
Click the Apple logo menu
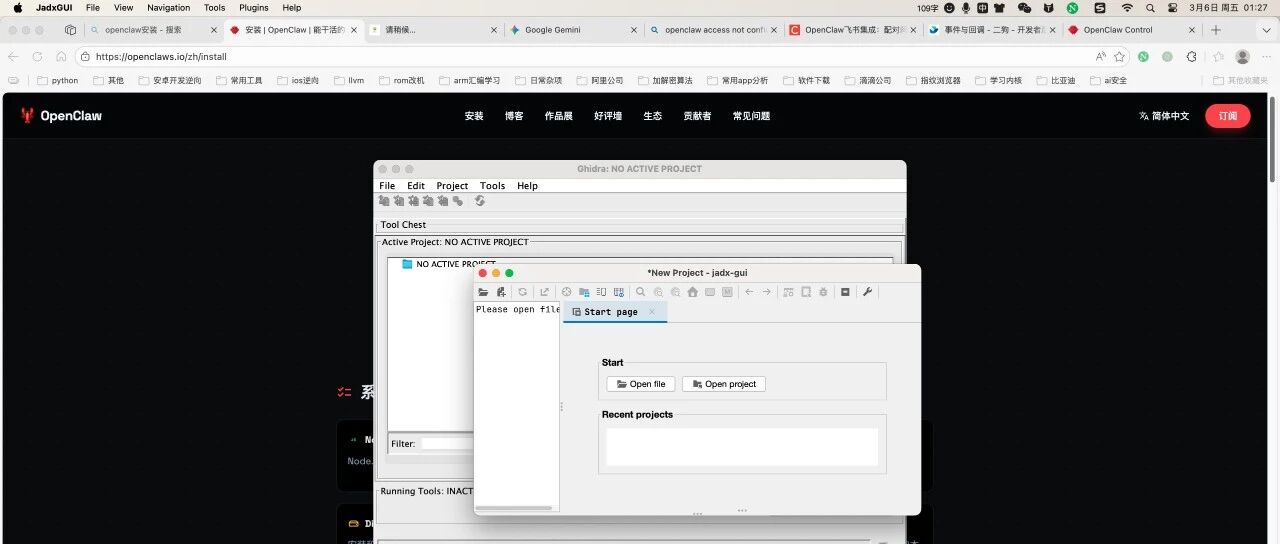pos(17,7)
